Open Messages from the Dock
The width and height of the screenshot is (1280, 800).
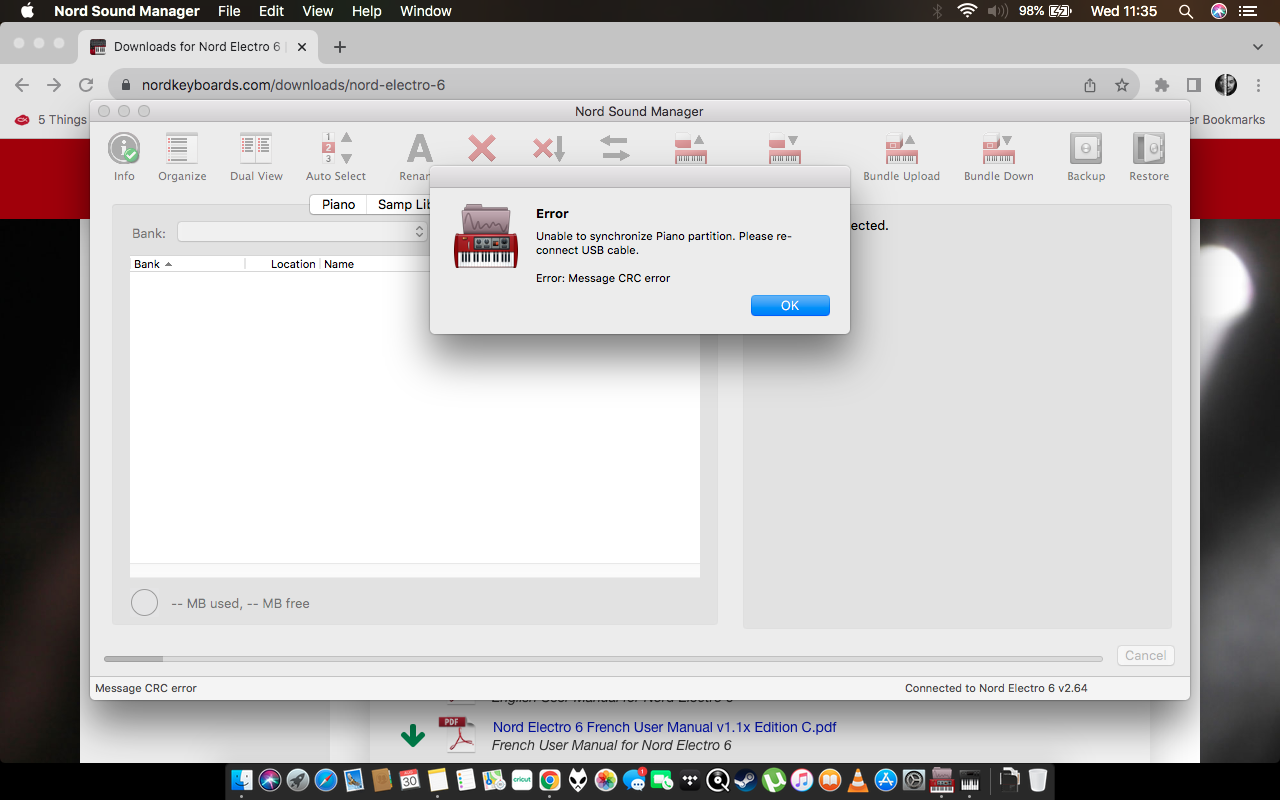coord(634,780)
